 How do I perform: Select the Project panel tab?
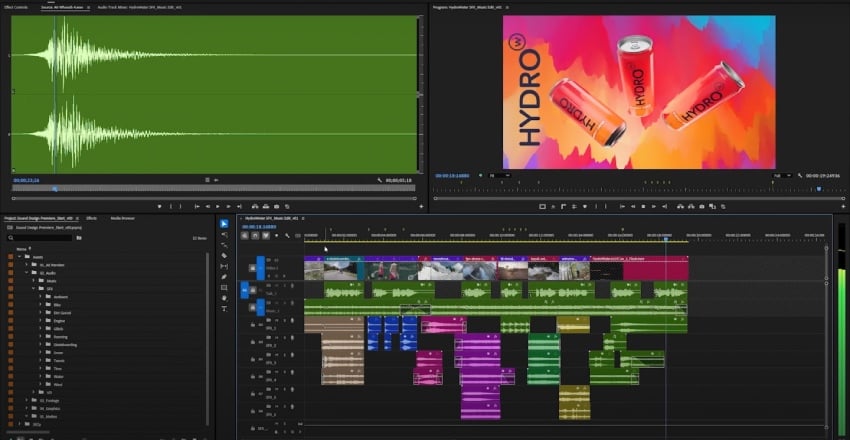tap(38, 218)
